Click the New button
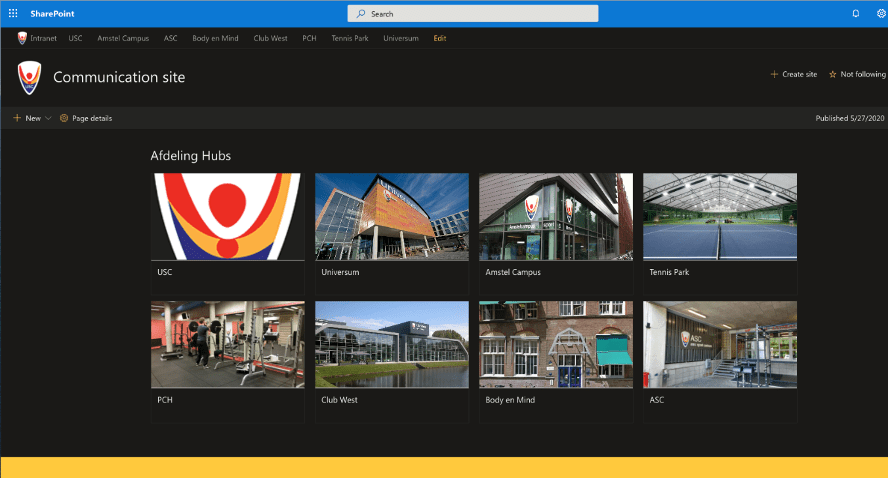Image resolution: width=888 pixels, height=478 pixels. tap(32, 118)
